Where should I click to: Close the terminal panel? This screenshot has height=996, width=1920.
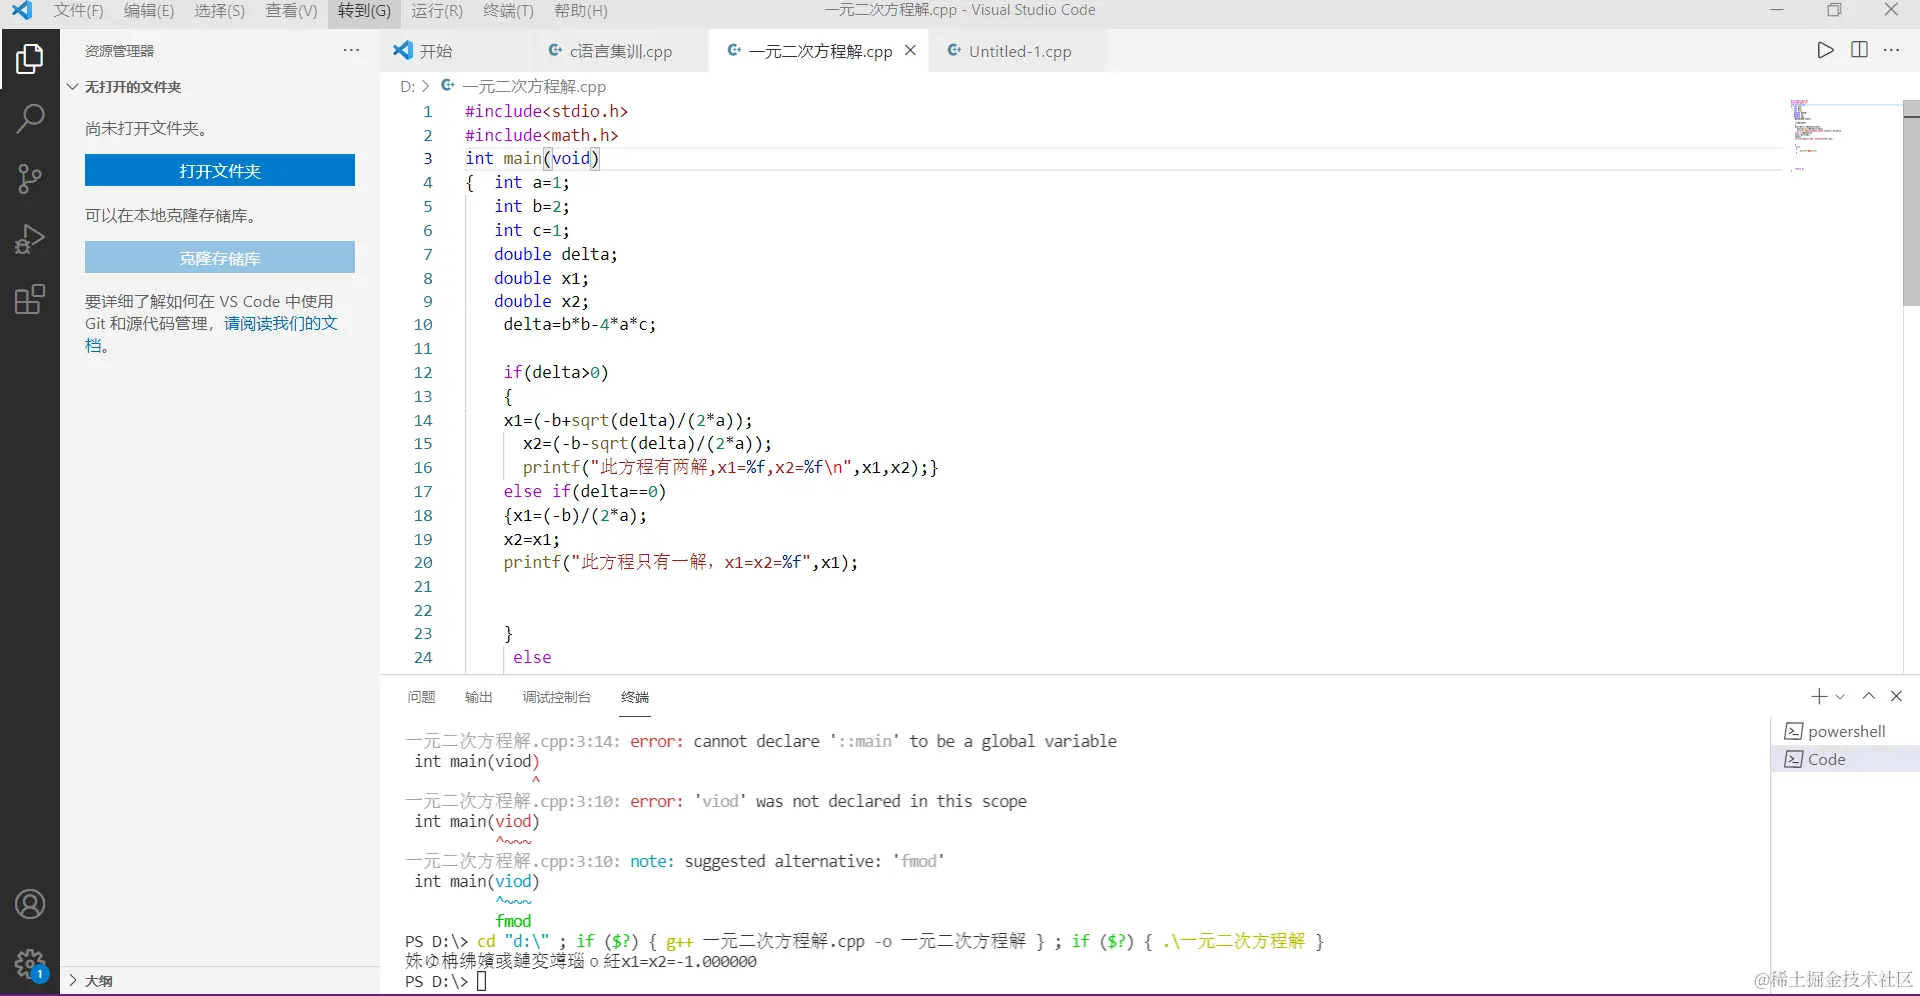(1896, 696)
